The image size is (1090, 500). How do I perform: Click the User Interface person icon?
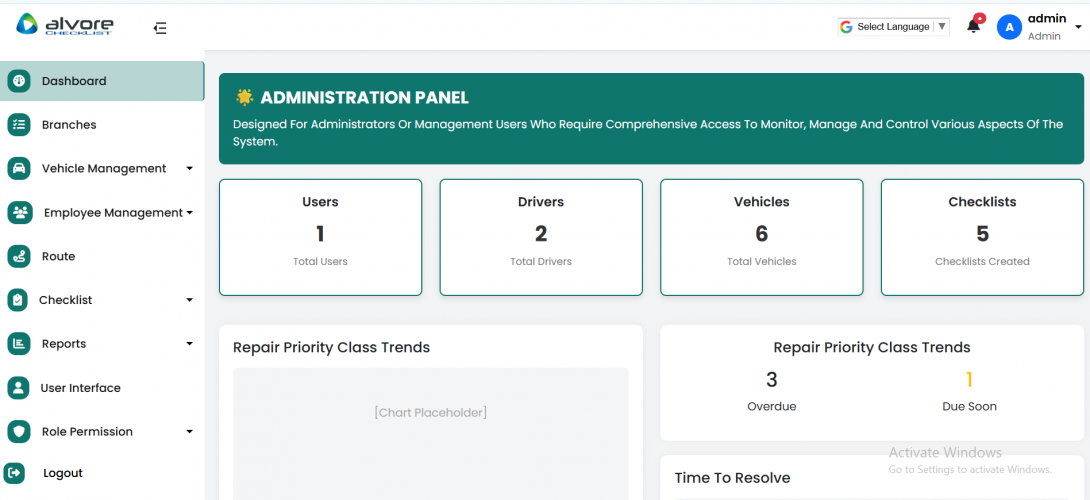(x=19, y=387)
